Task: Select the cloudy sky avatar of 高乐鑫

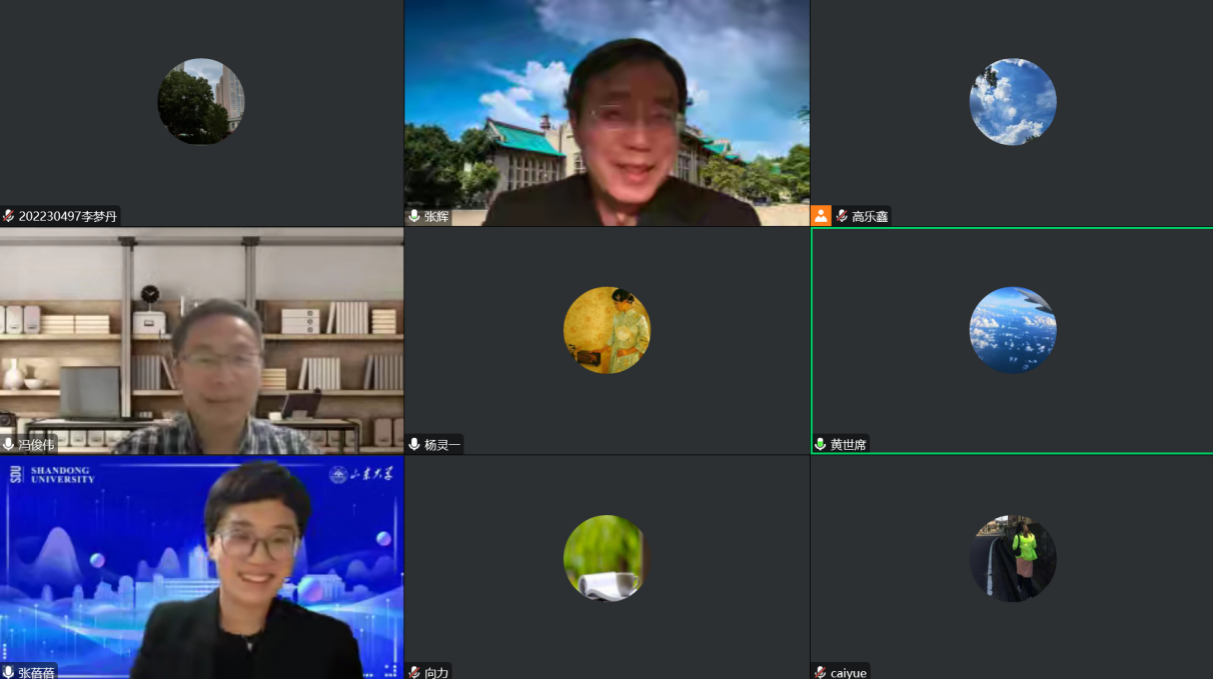Action: [1012, 101]
